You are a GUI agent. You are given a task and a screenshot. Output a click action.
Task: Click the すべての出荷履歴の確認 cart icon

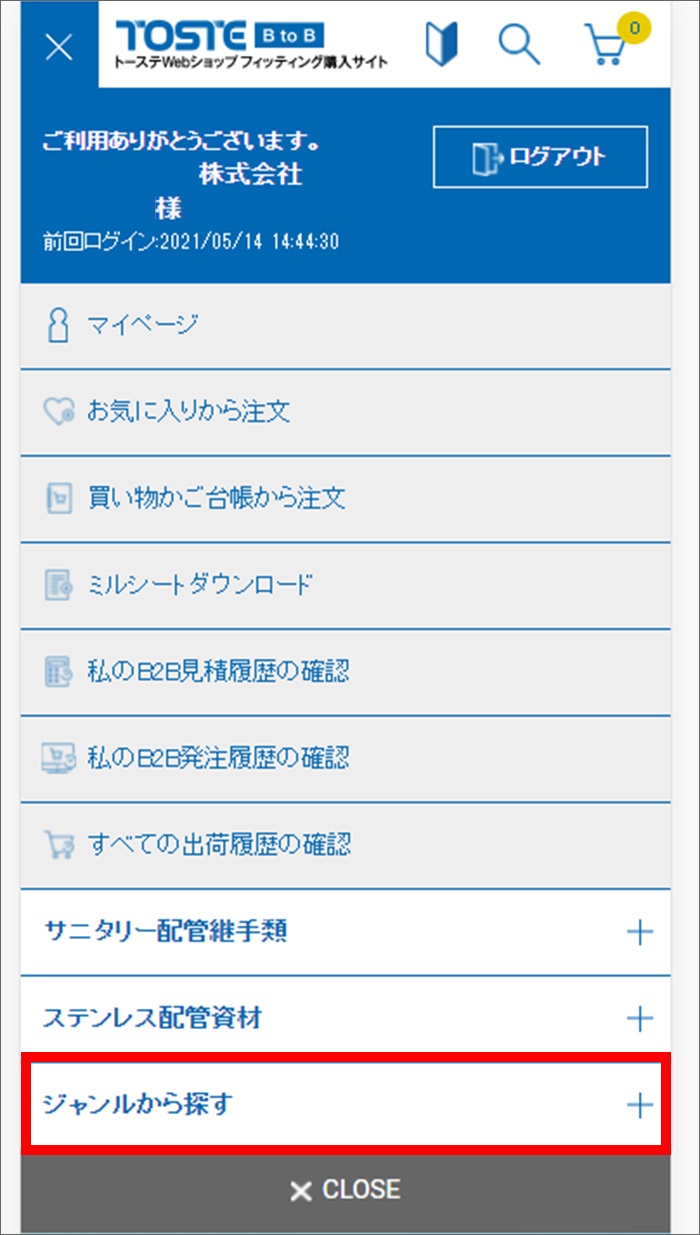pos(59,845)
